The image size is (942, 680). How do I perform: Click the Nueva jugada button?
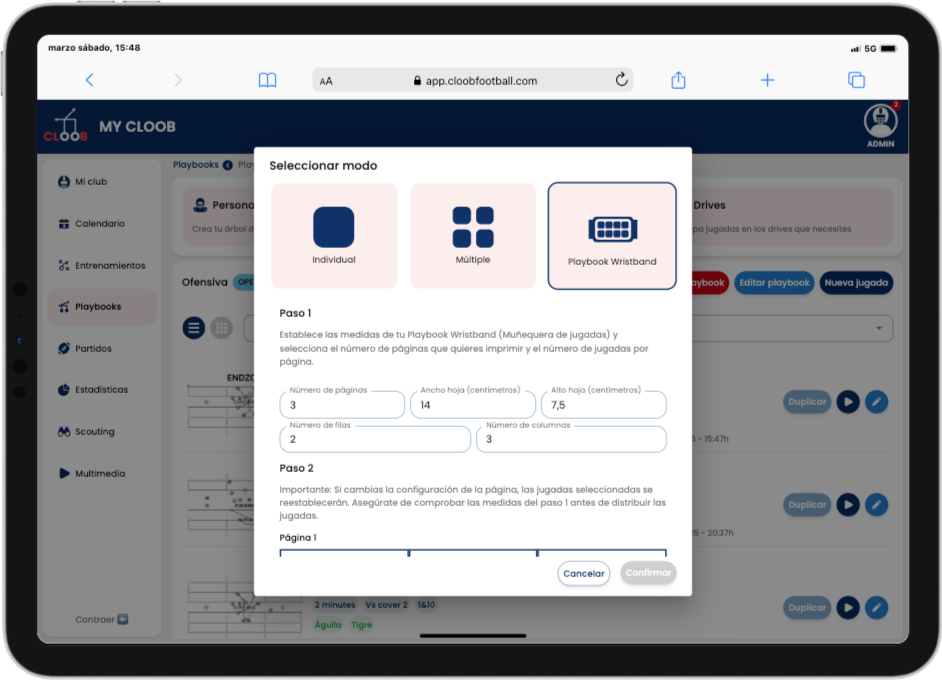(856, 283)
